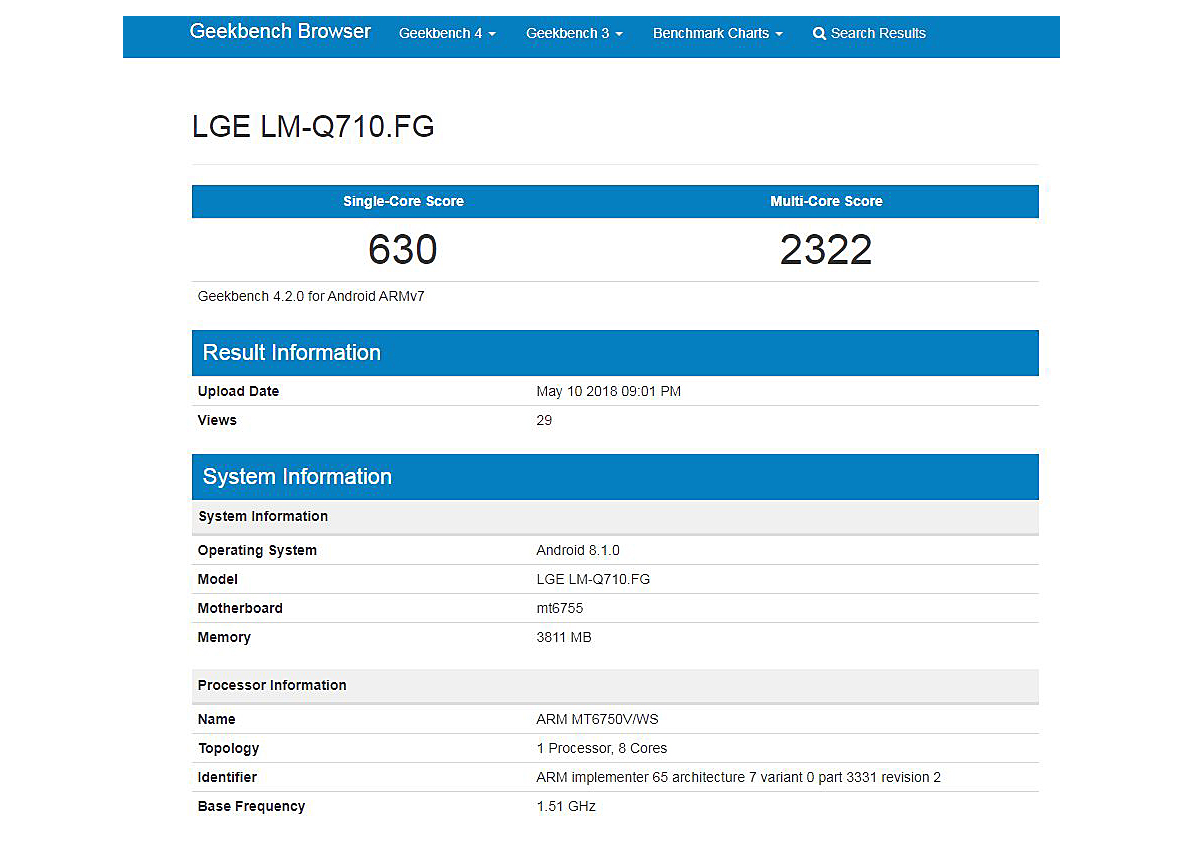Click the Geekbench Browser logo link
The height and width of the screenshot is (849, 1184).
pos(280,32)
